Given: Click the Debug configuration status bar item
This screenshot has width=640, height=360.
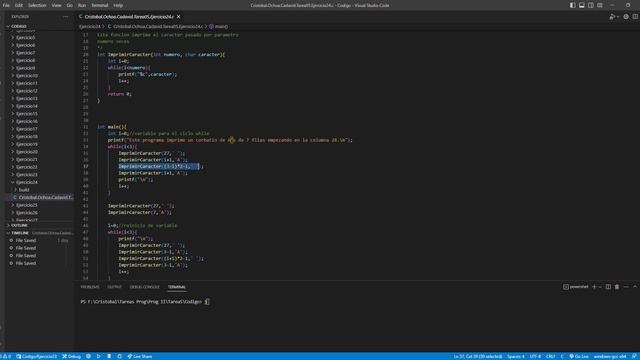Looking at the screenshot, I should pos(71,356).
